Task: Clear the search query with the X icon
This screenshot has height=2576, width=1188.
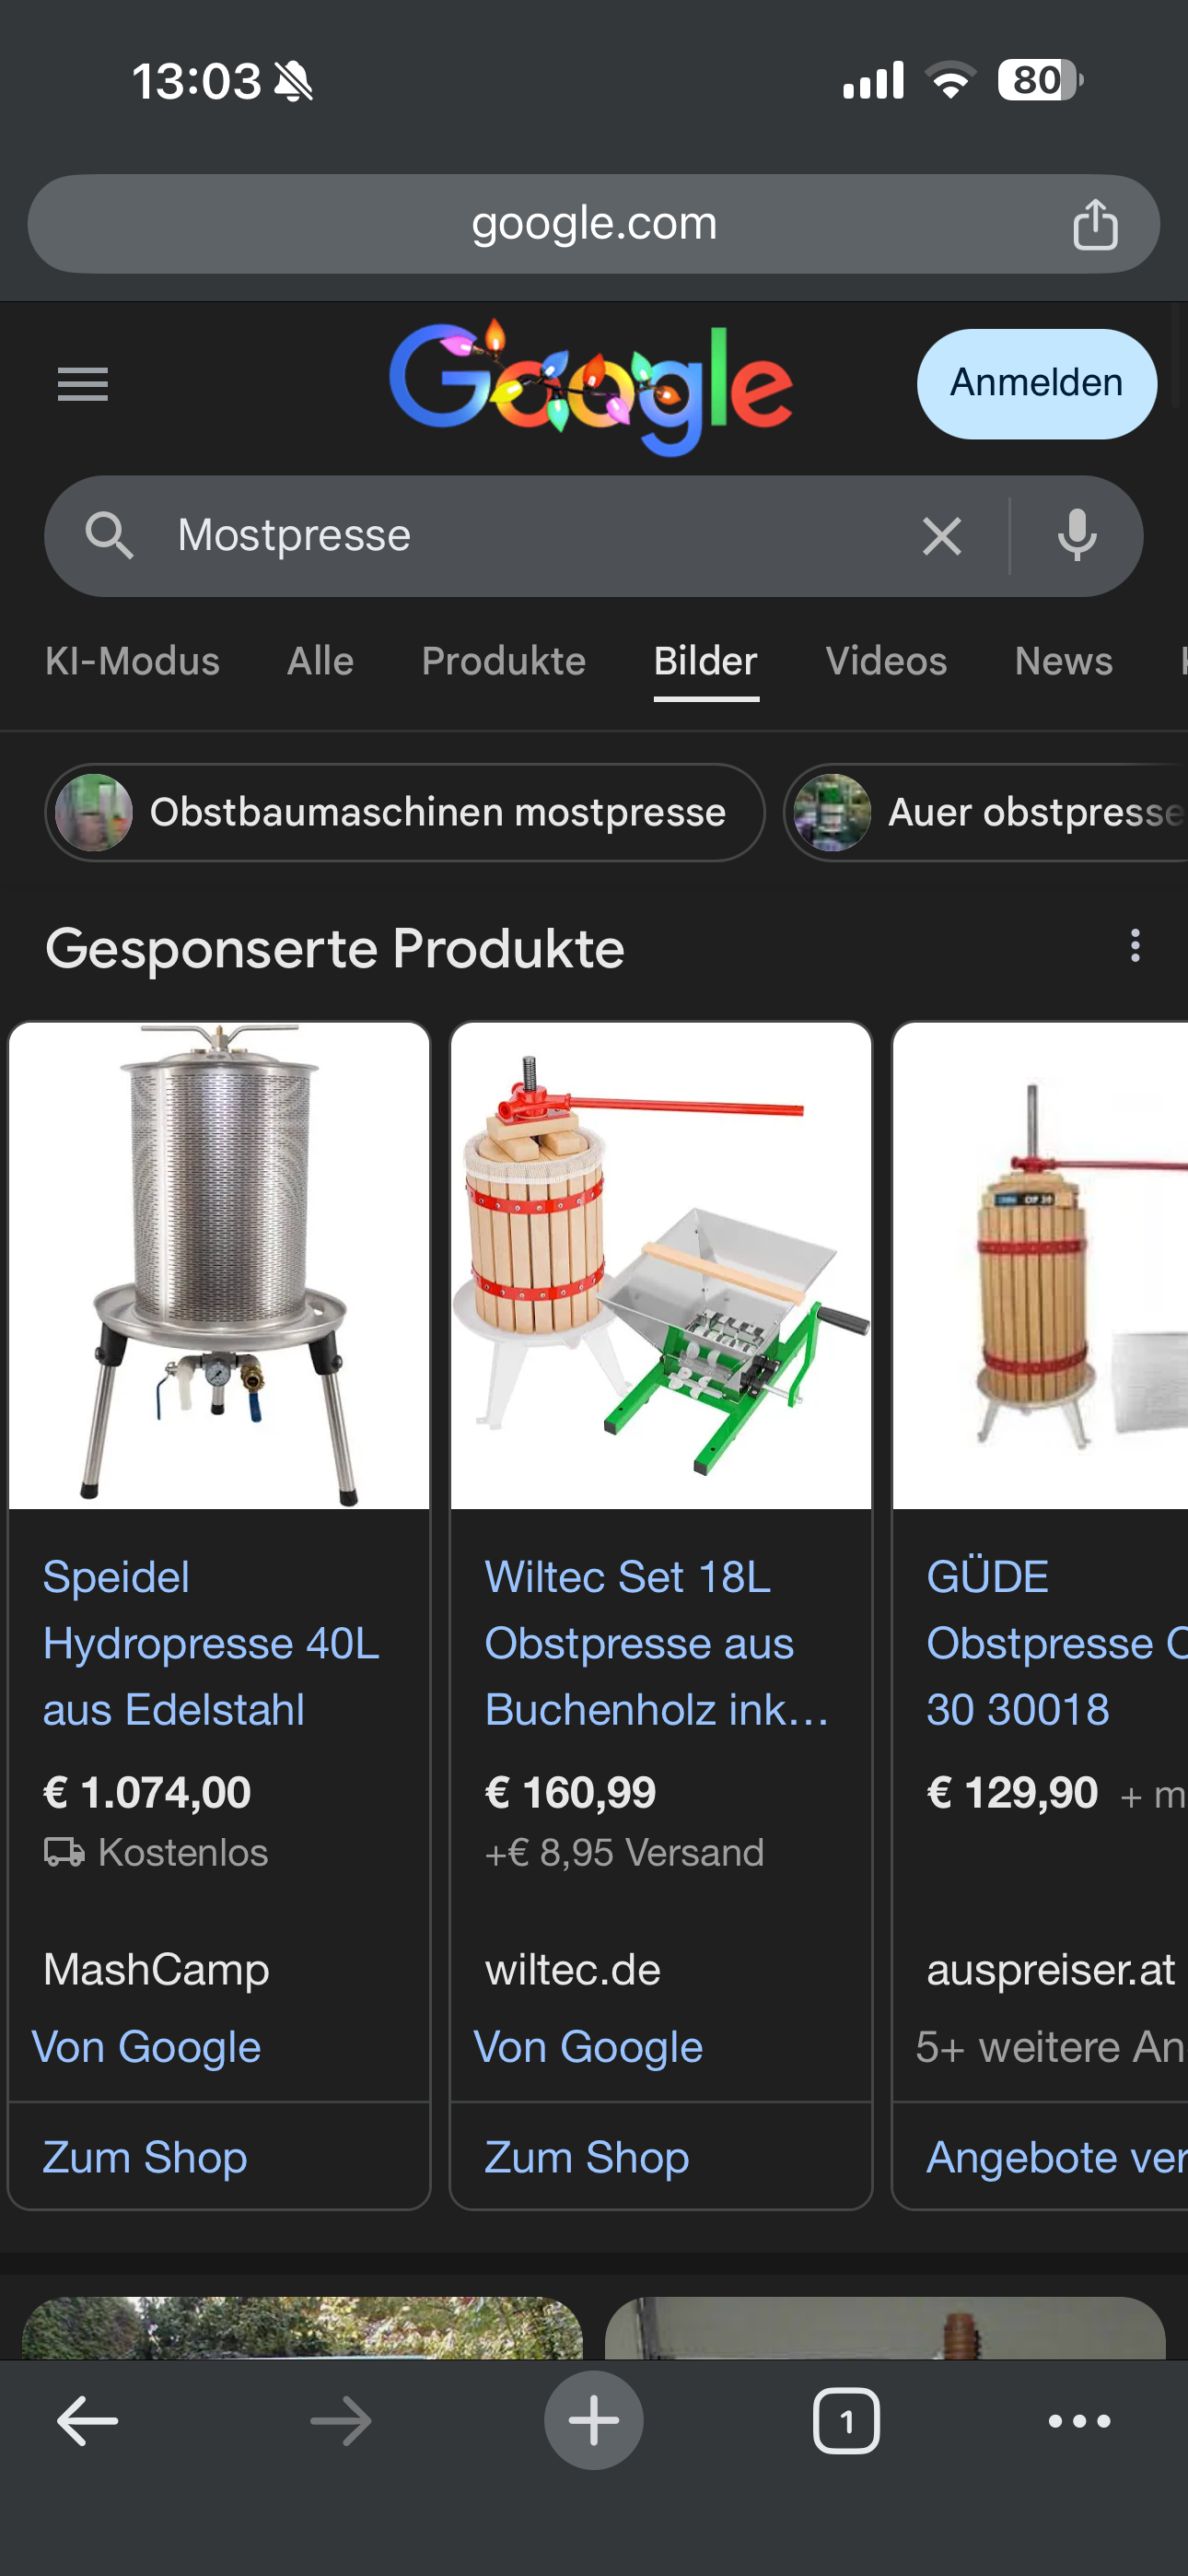Action: coord(941,536)
